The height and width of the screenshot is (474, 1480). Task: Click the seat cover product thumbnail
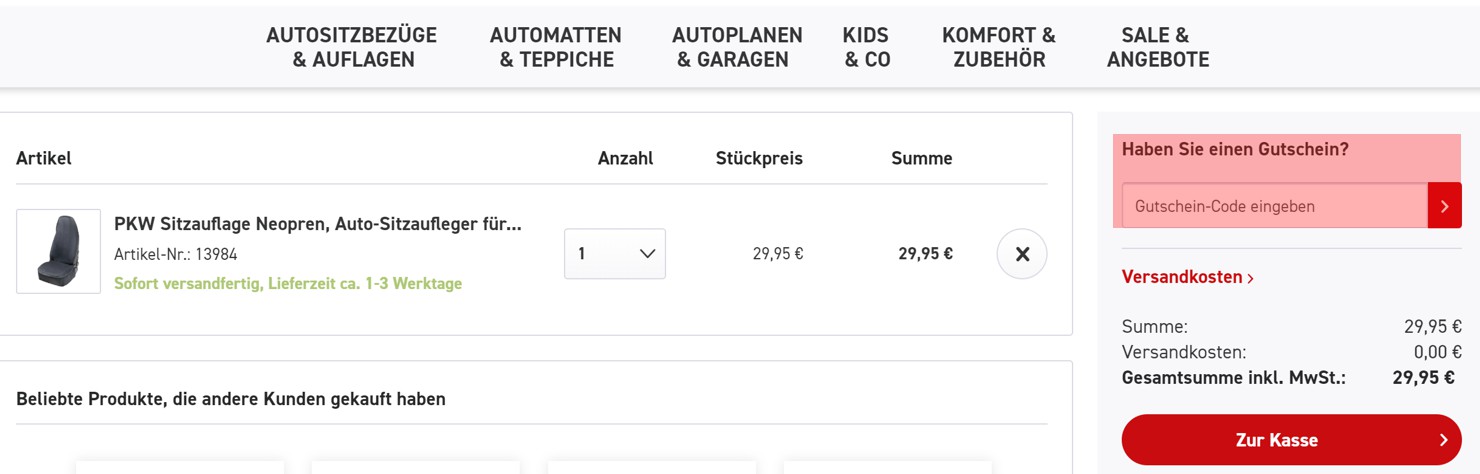click(58, 251)
